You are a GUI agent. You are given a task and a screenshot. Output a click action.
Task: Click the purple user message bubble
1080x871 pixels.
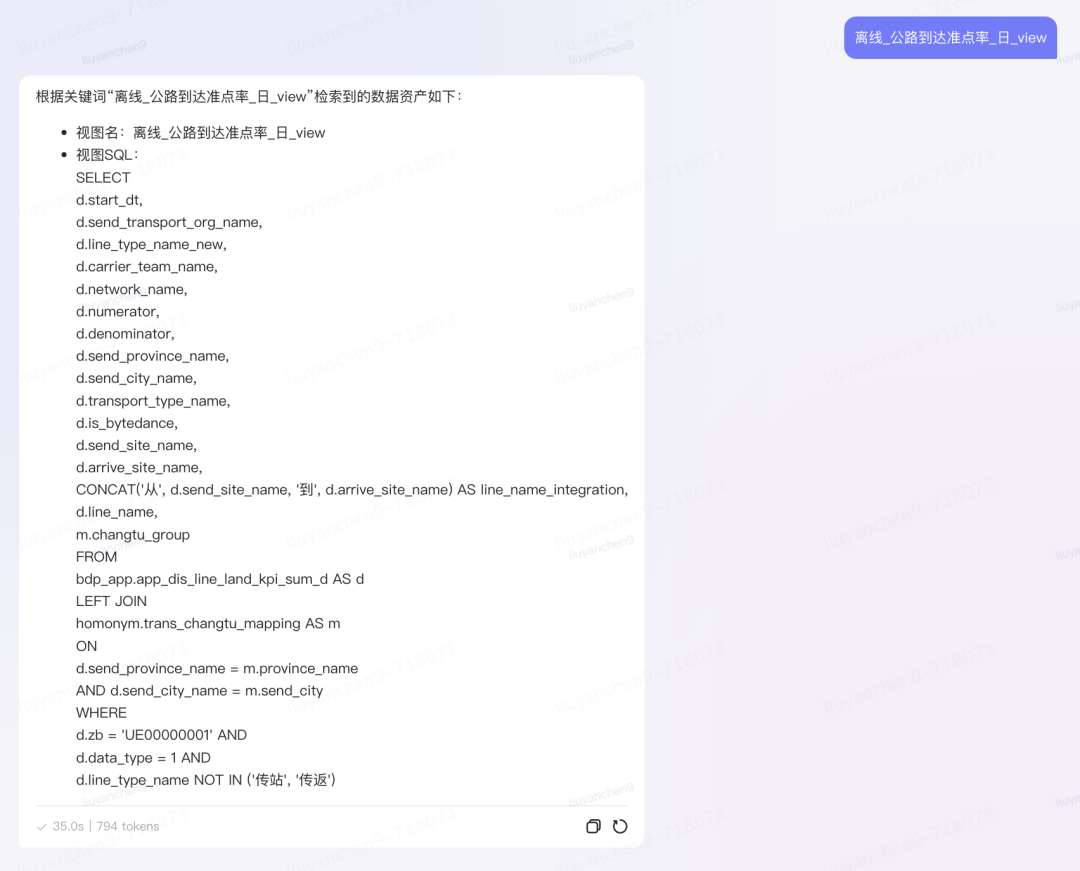click(x=950, y=38)
